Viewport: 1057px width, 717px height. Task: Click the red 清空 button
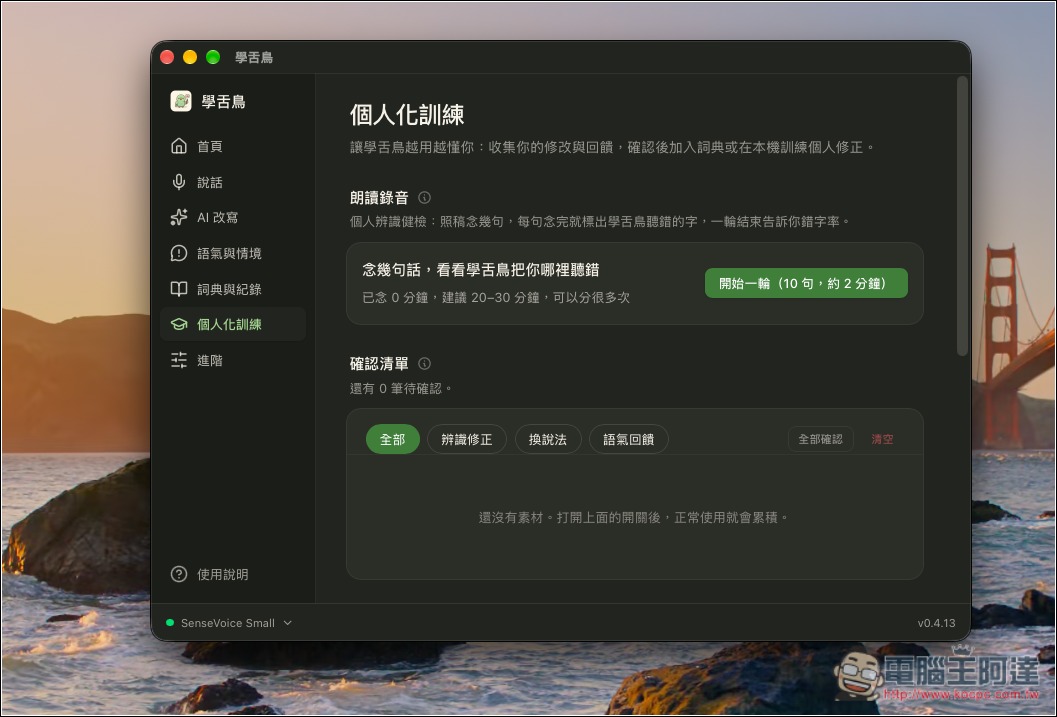click(x=882, y=439)
